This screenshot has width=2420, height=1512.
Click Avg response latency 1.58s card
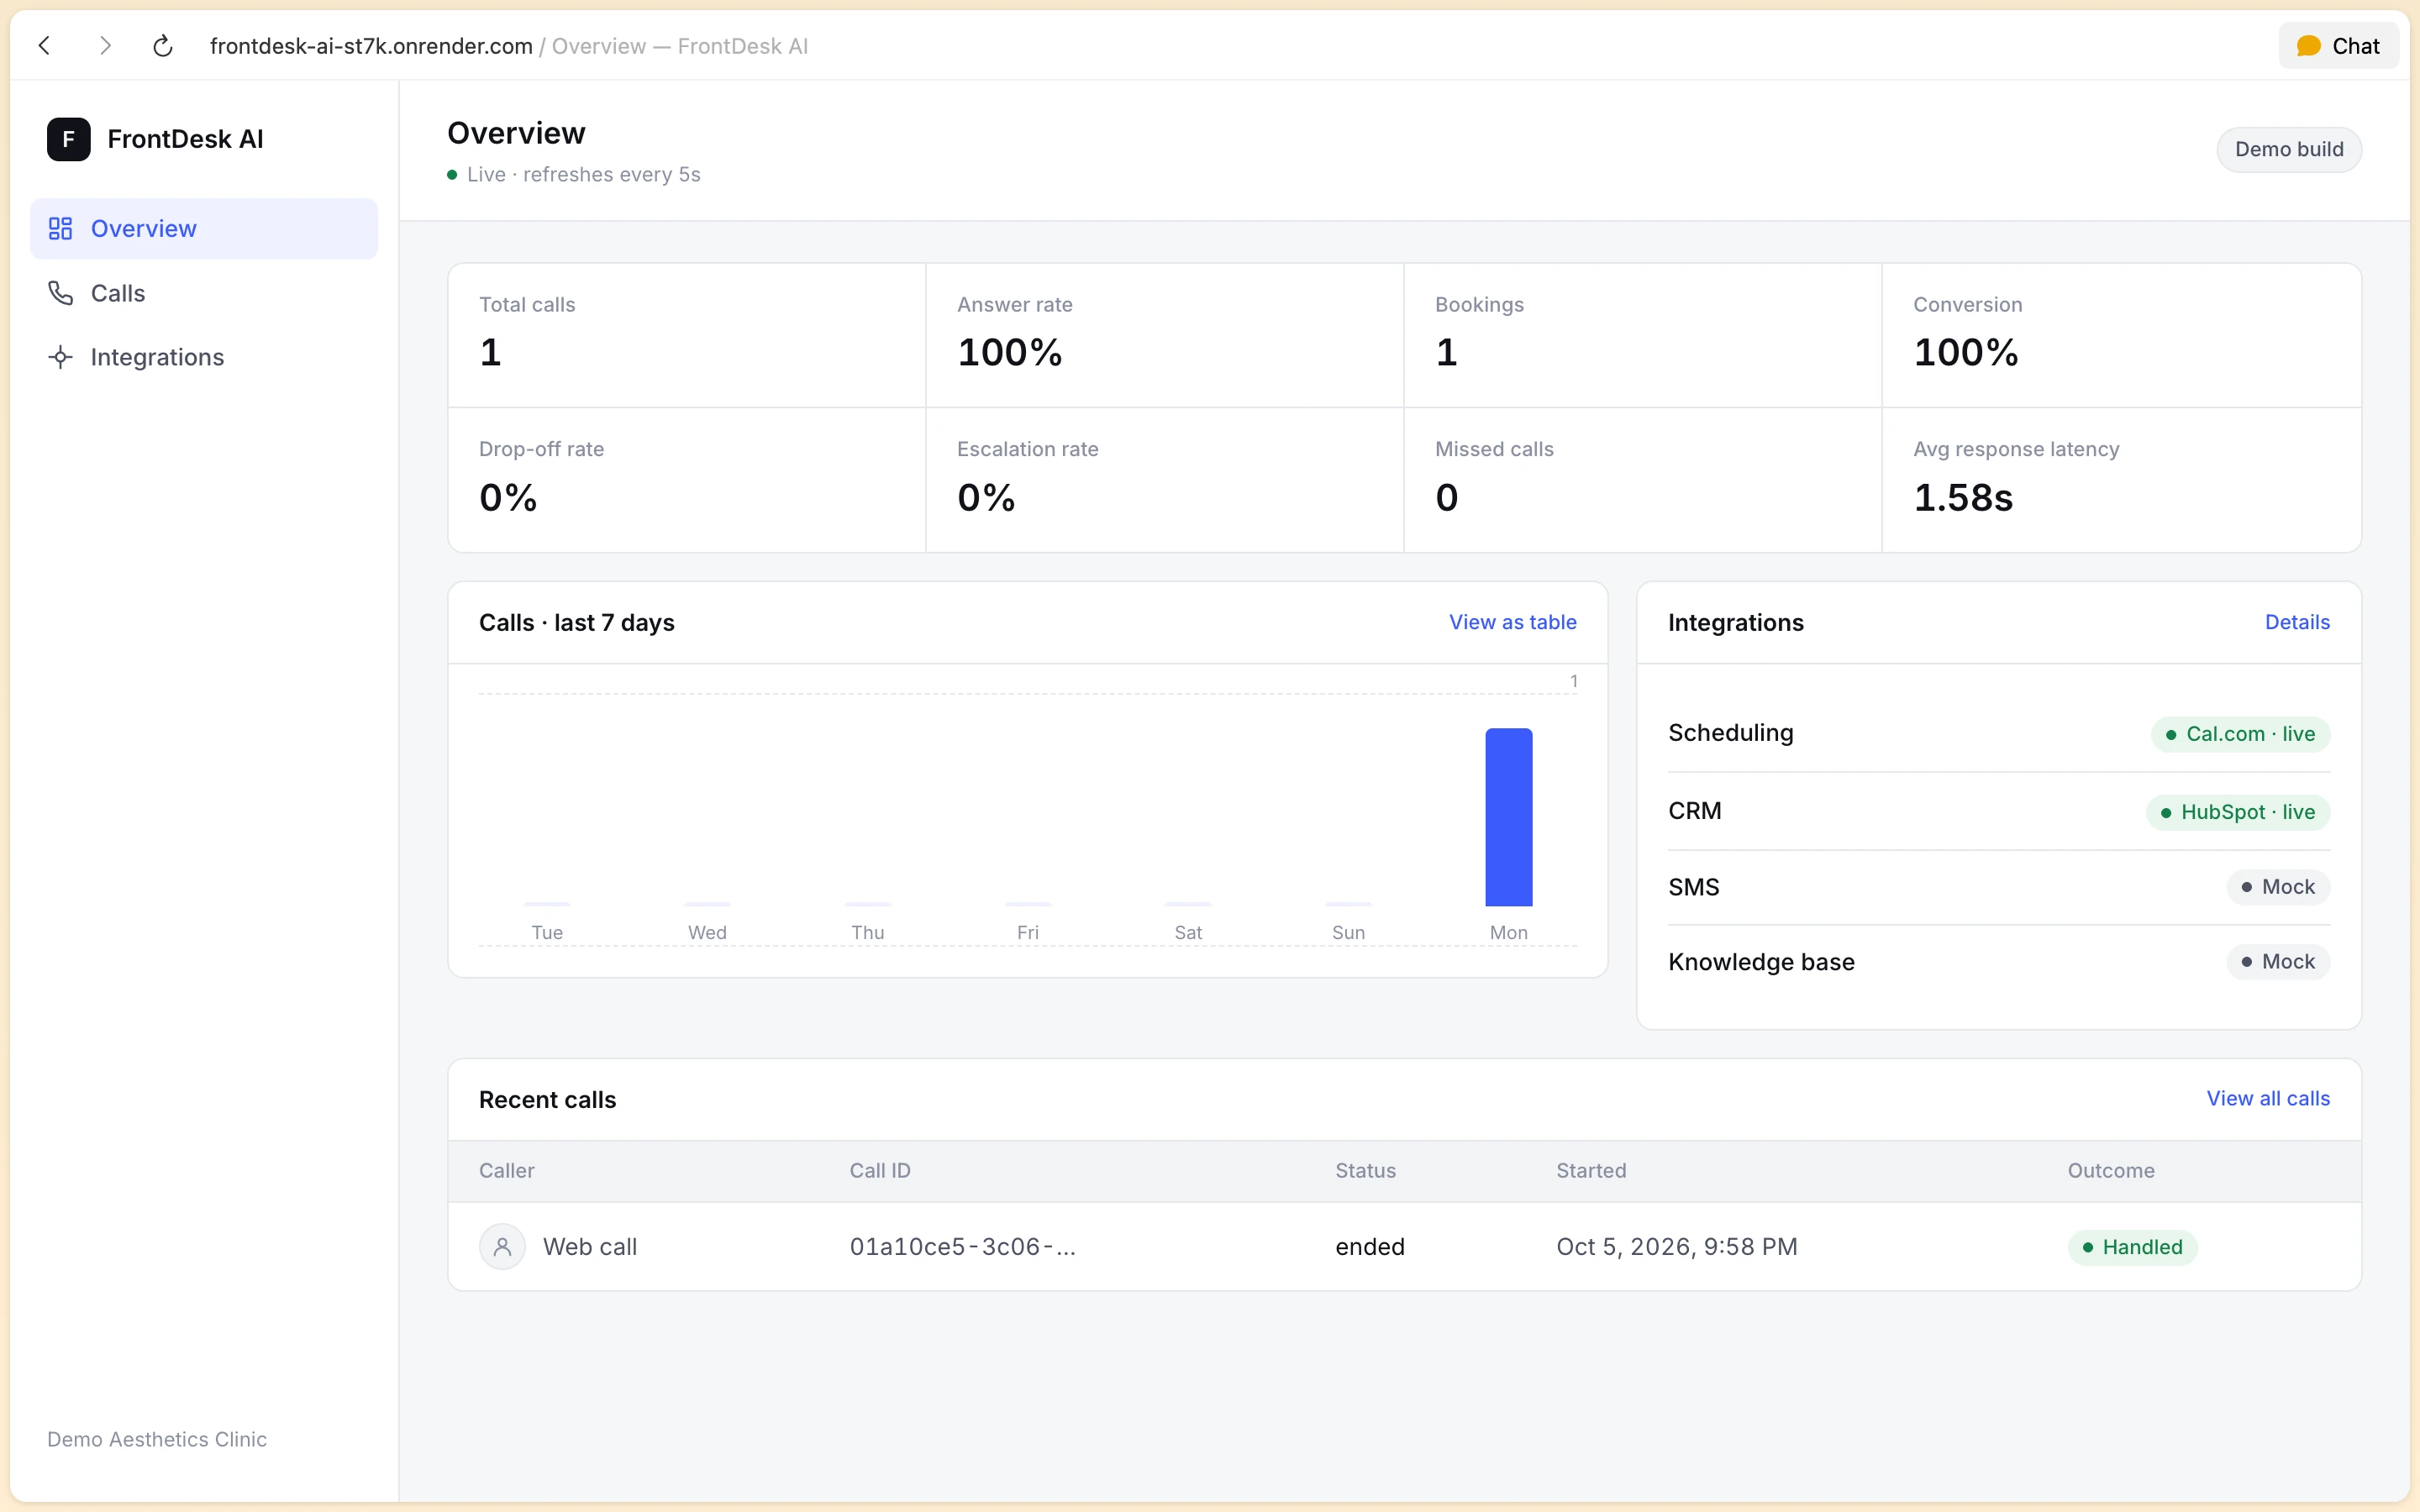click(2122, 480)
